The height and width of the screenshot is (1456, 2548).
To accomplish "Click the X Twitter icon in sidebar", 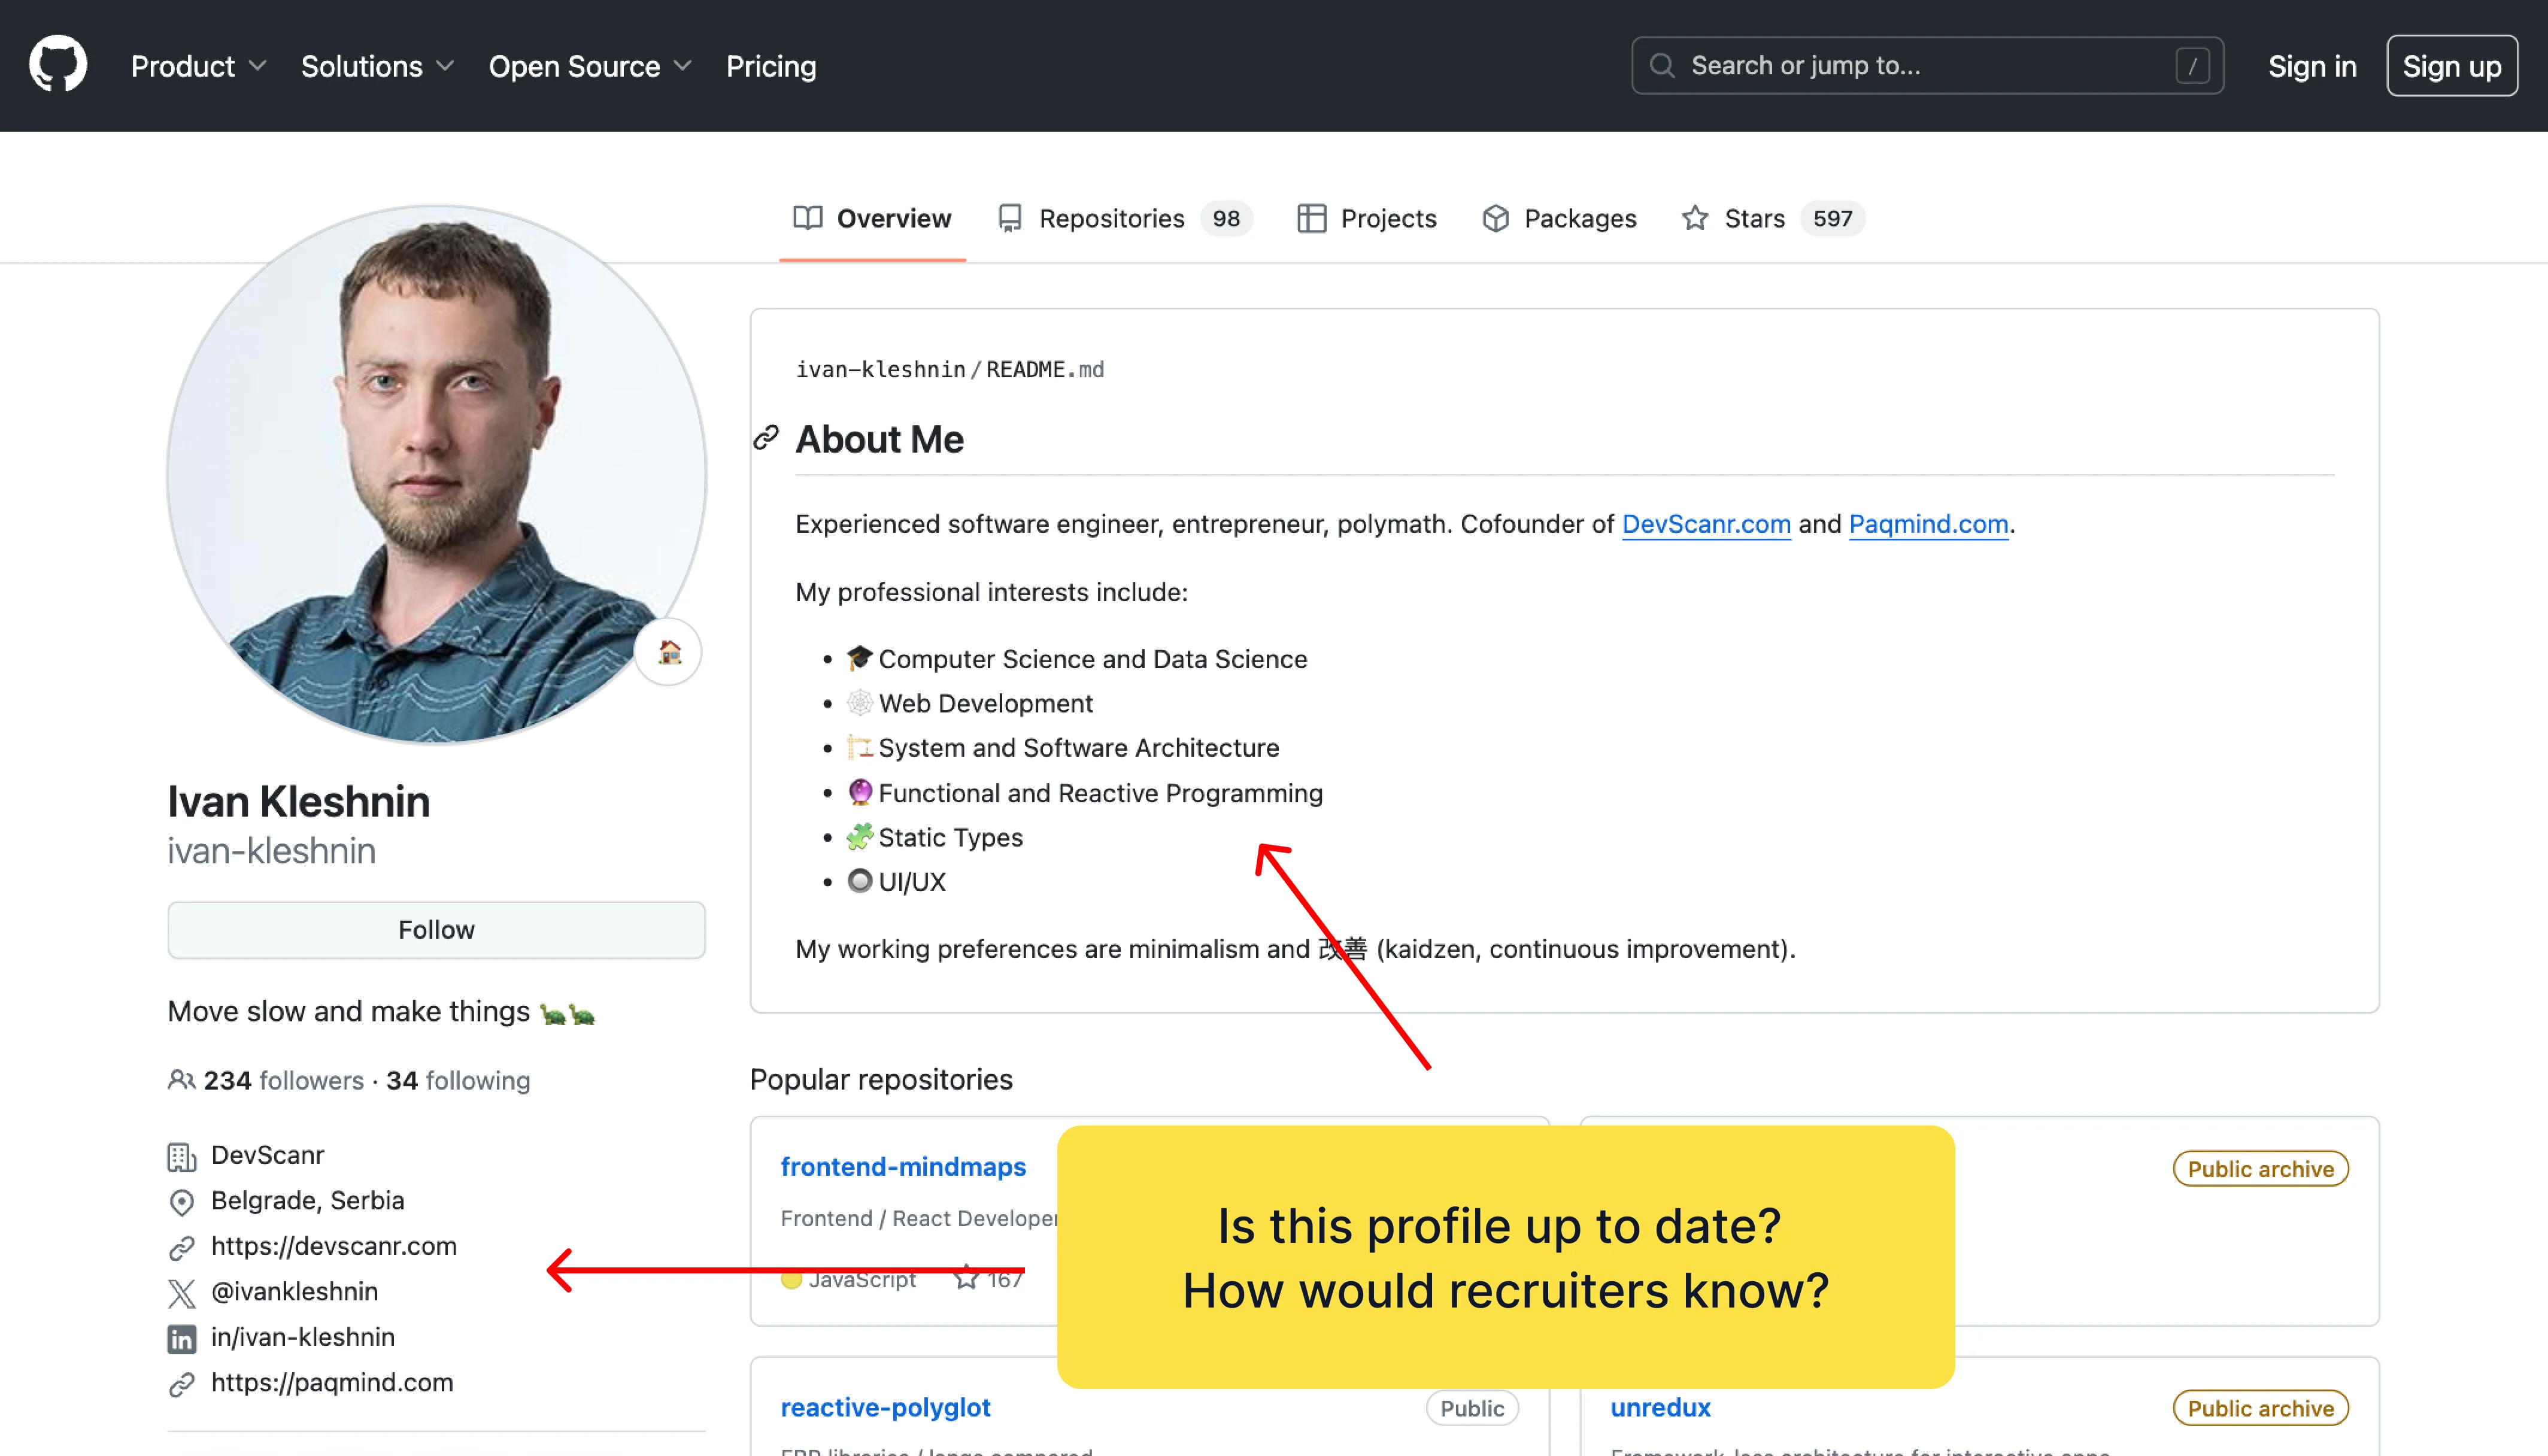I will point(181,1292).
